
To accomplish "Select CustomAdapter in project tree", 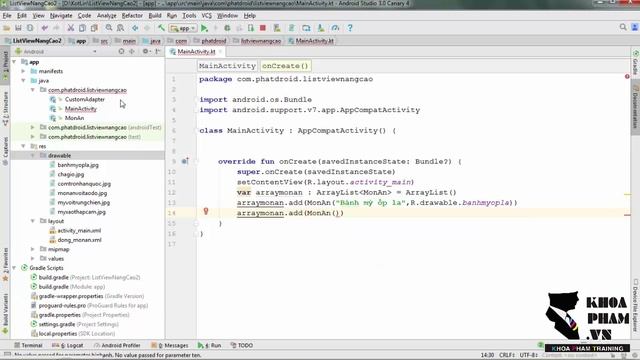I will (85, 100).
